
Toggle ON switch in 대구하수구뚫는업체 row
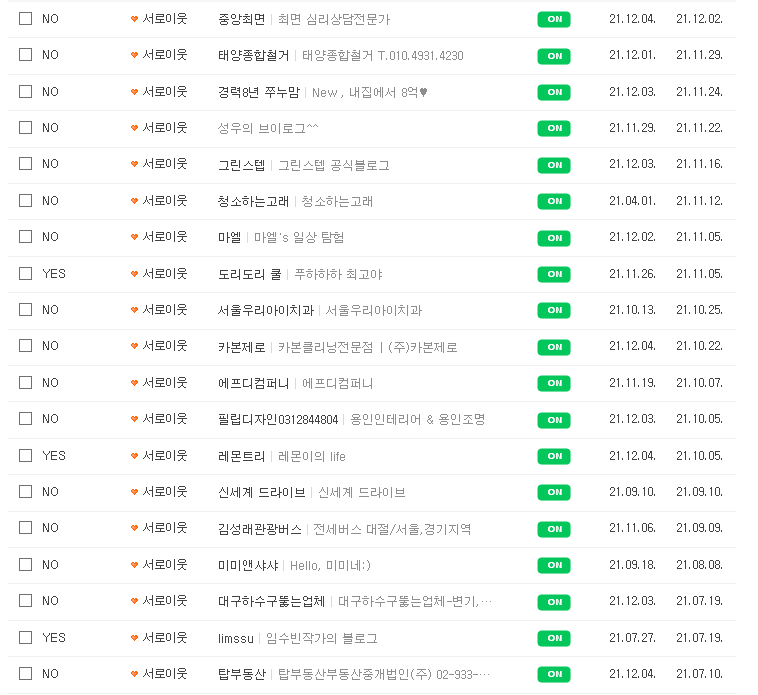click(554, 602)
